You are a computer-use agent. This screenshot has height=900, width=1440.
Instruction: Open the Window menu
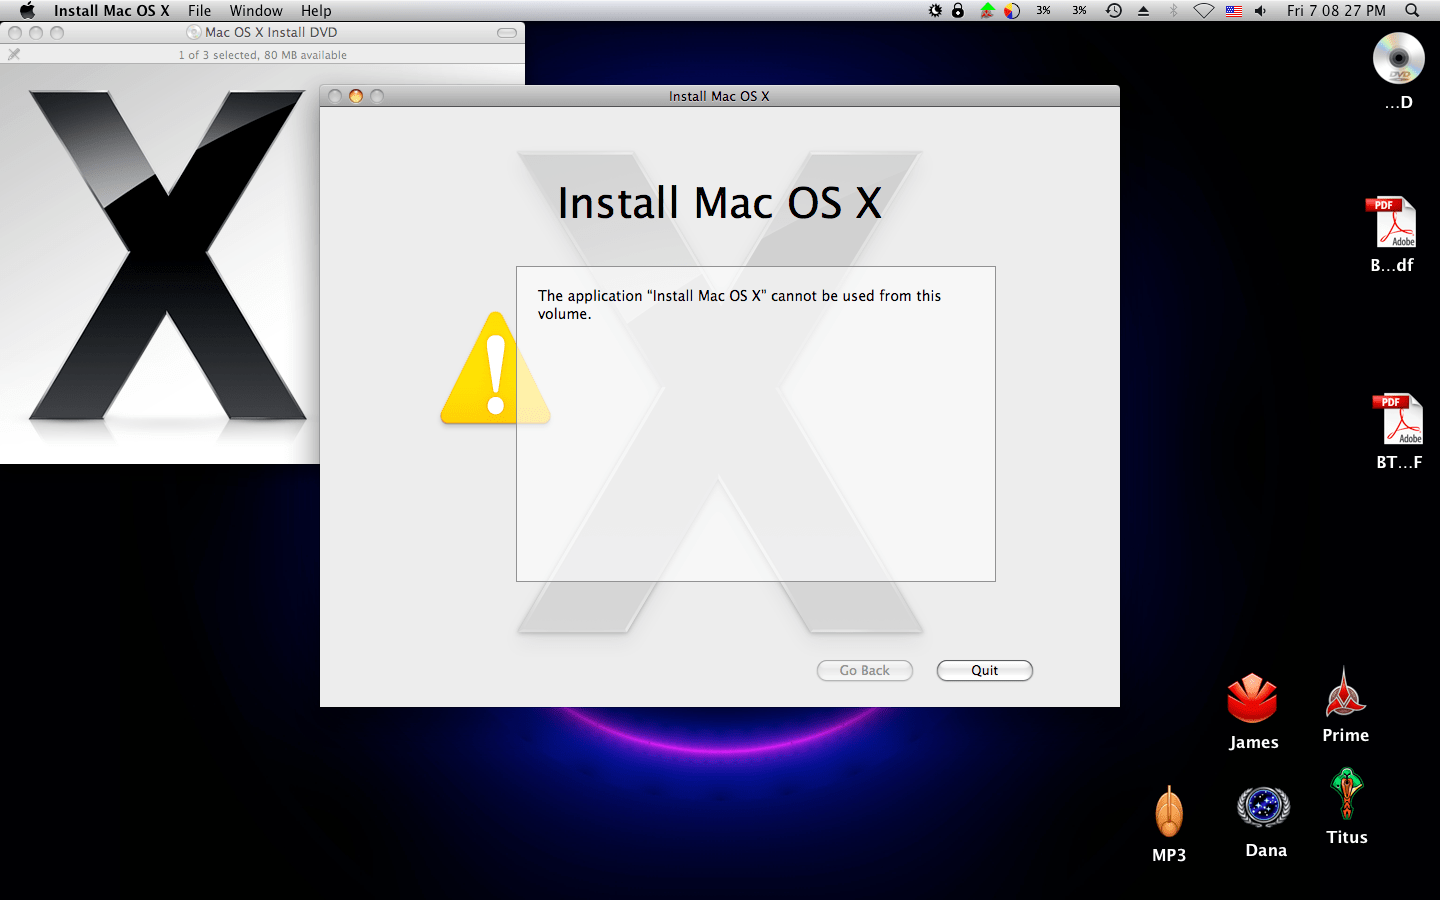[256, 11]
